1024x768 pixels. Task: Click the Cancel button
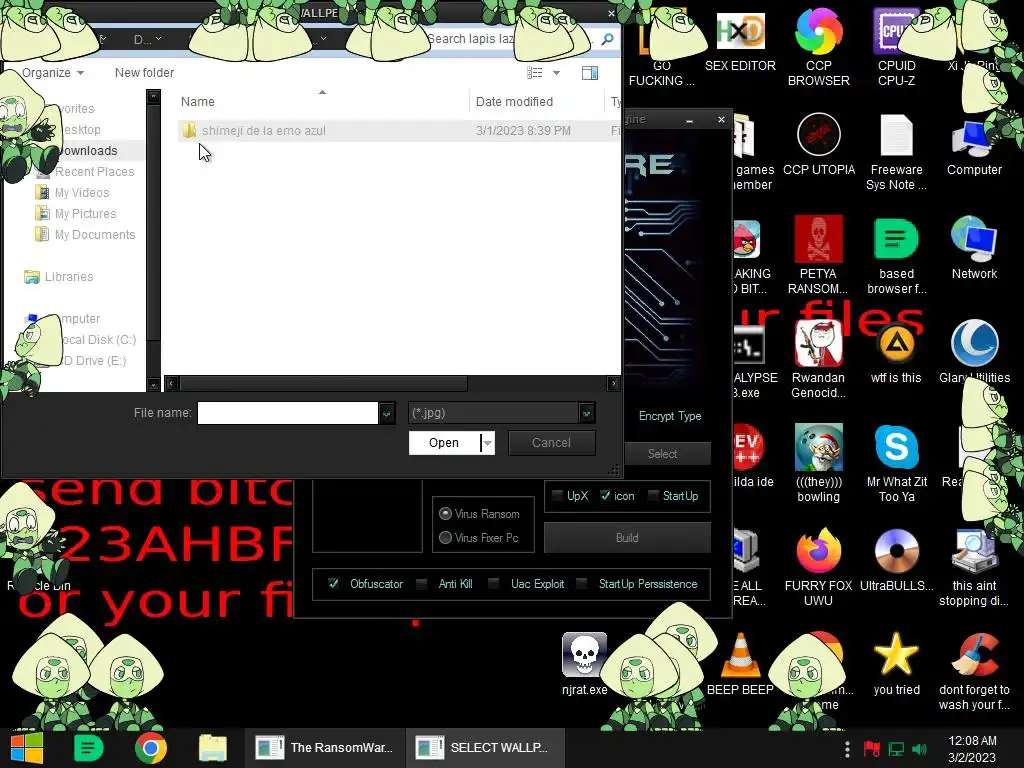click(x=551, y=443)
